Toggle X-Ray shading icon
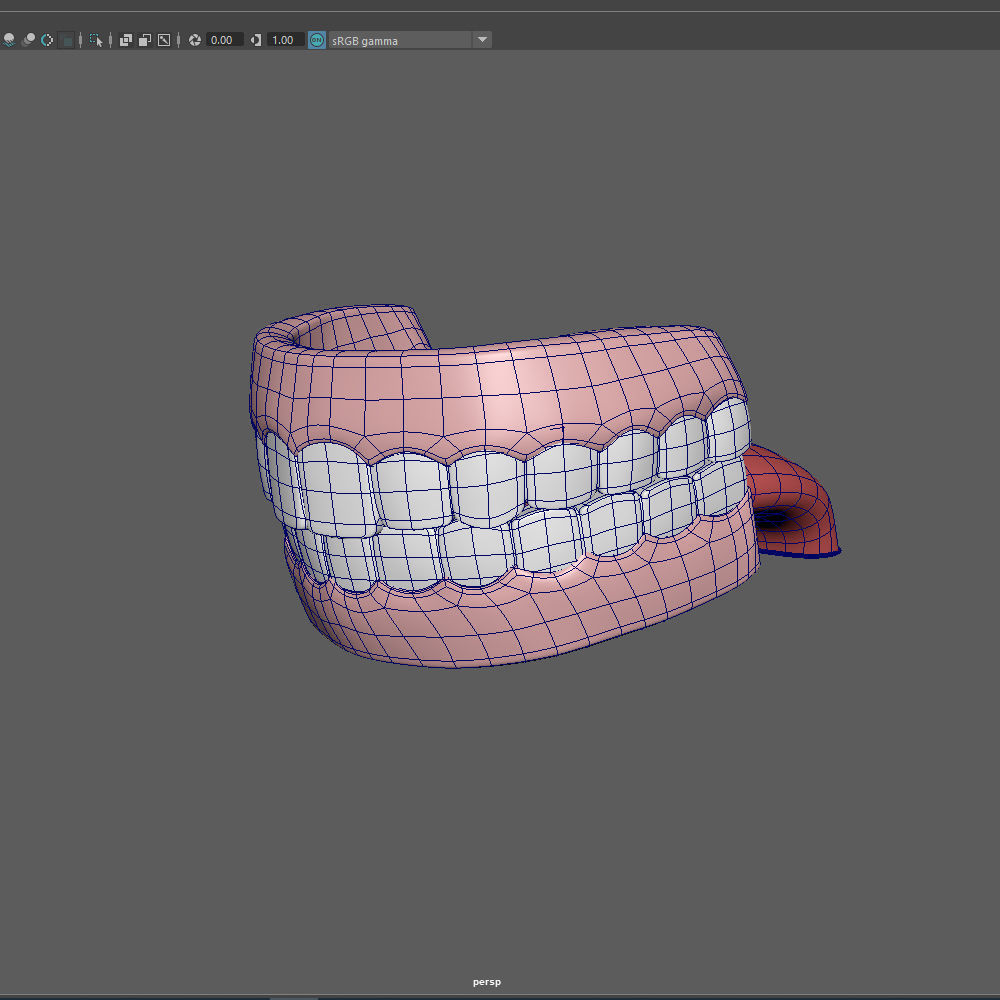 126,40
